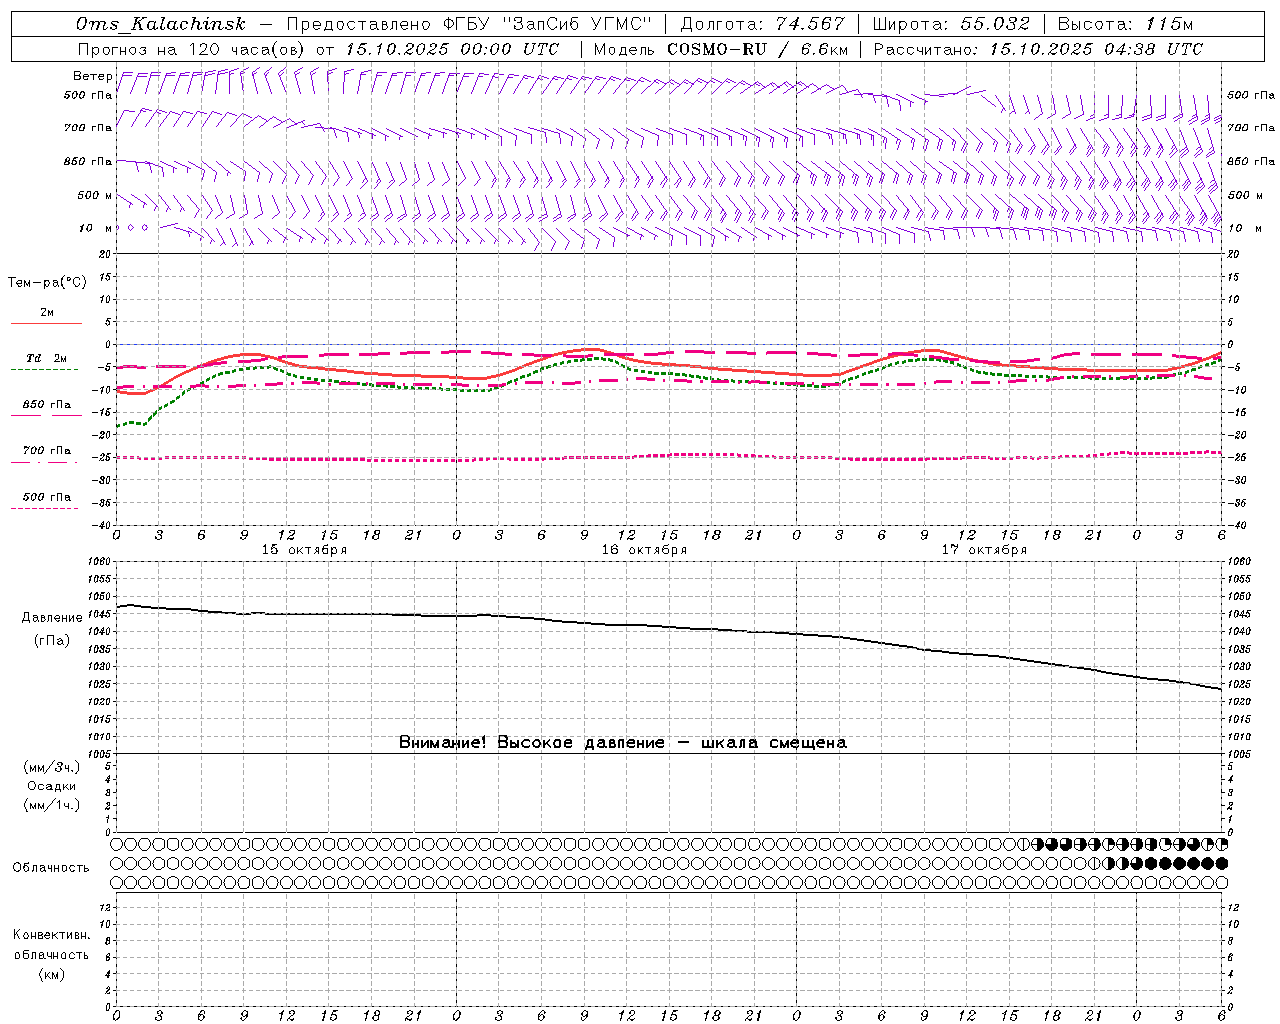Click the date label 15 октября
The width and height of the screenshot is (1280, 1024).
click(304, 550)
